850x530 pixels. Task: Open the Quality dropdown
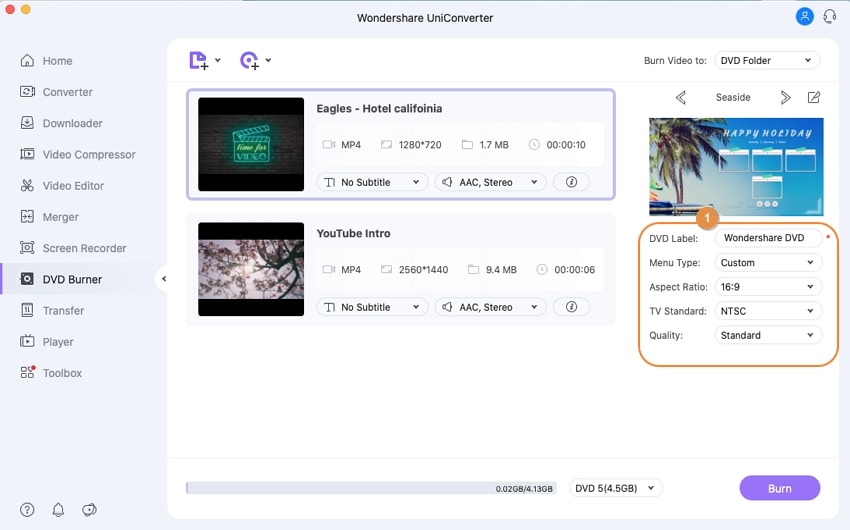click(x=768, y=335)
